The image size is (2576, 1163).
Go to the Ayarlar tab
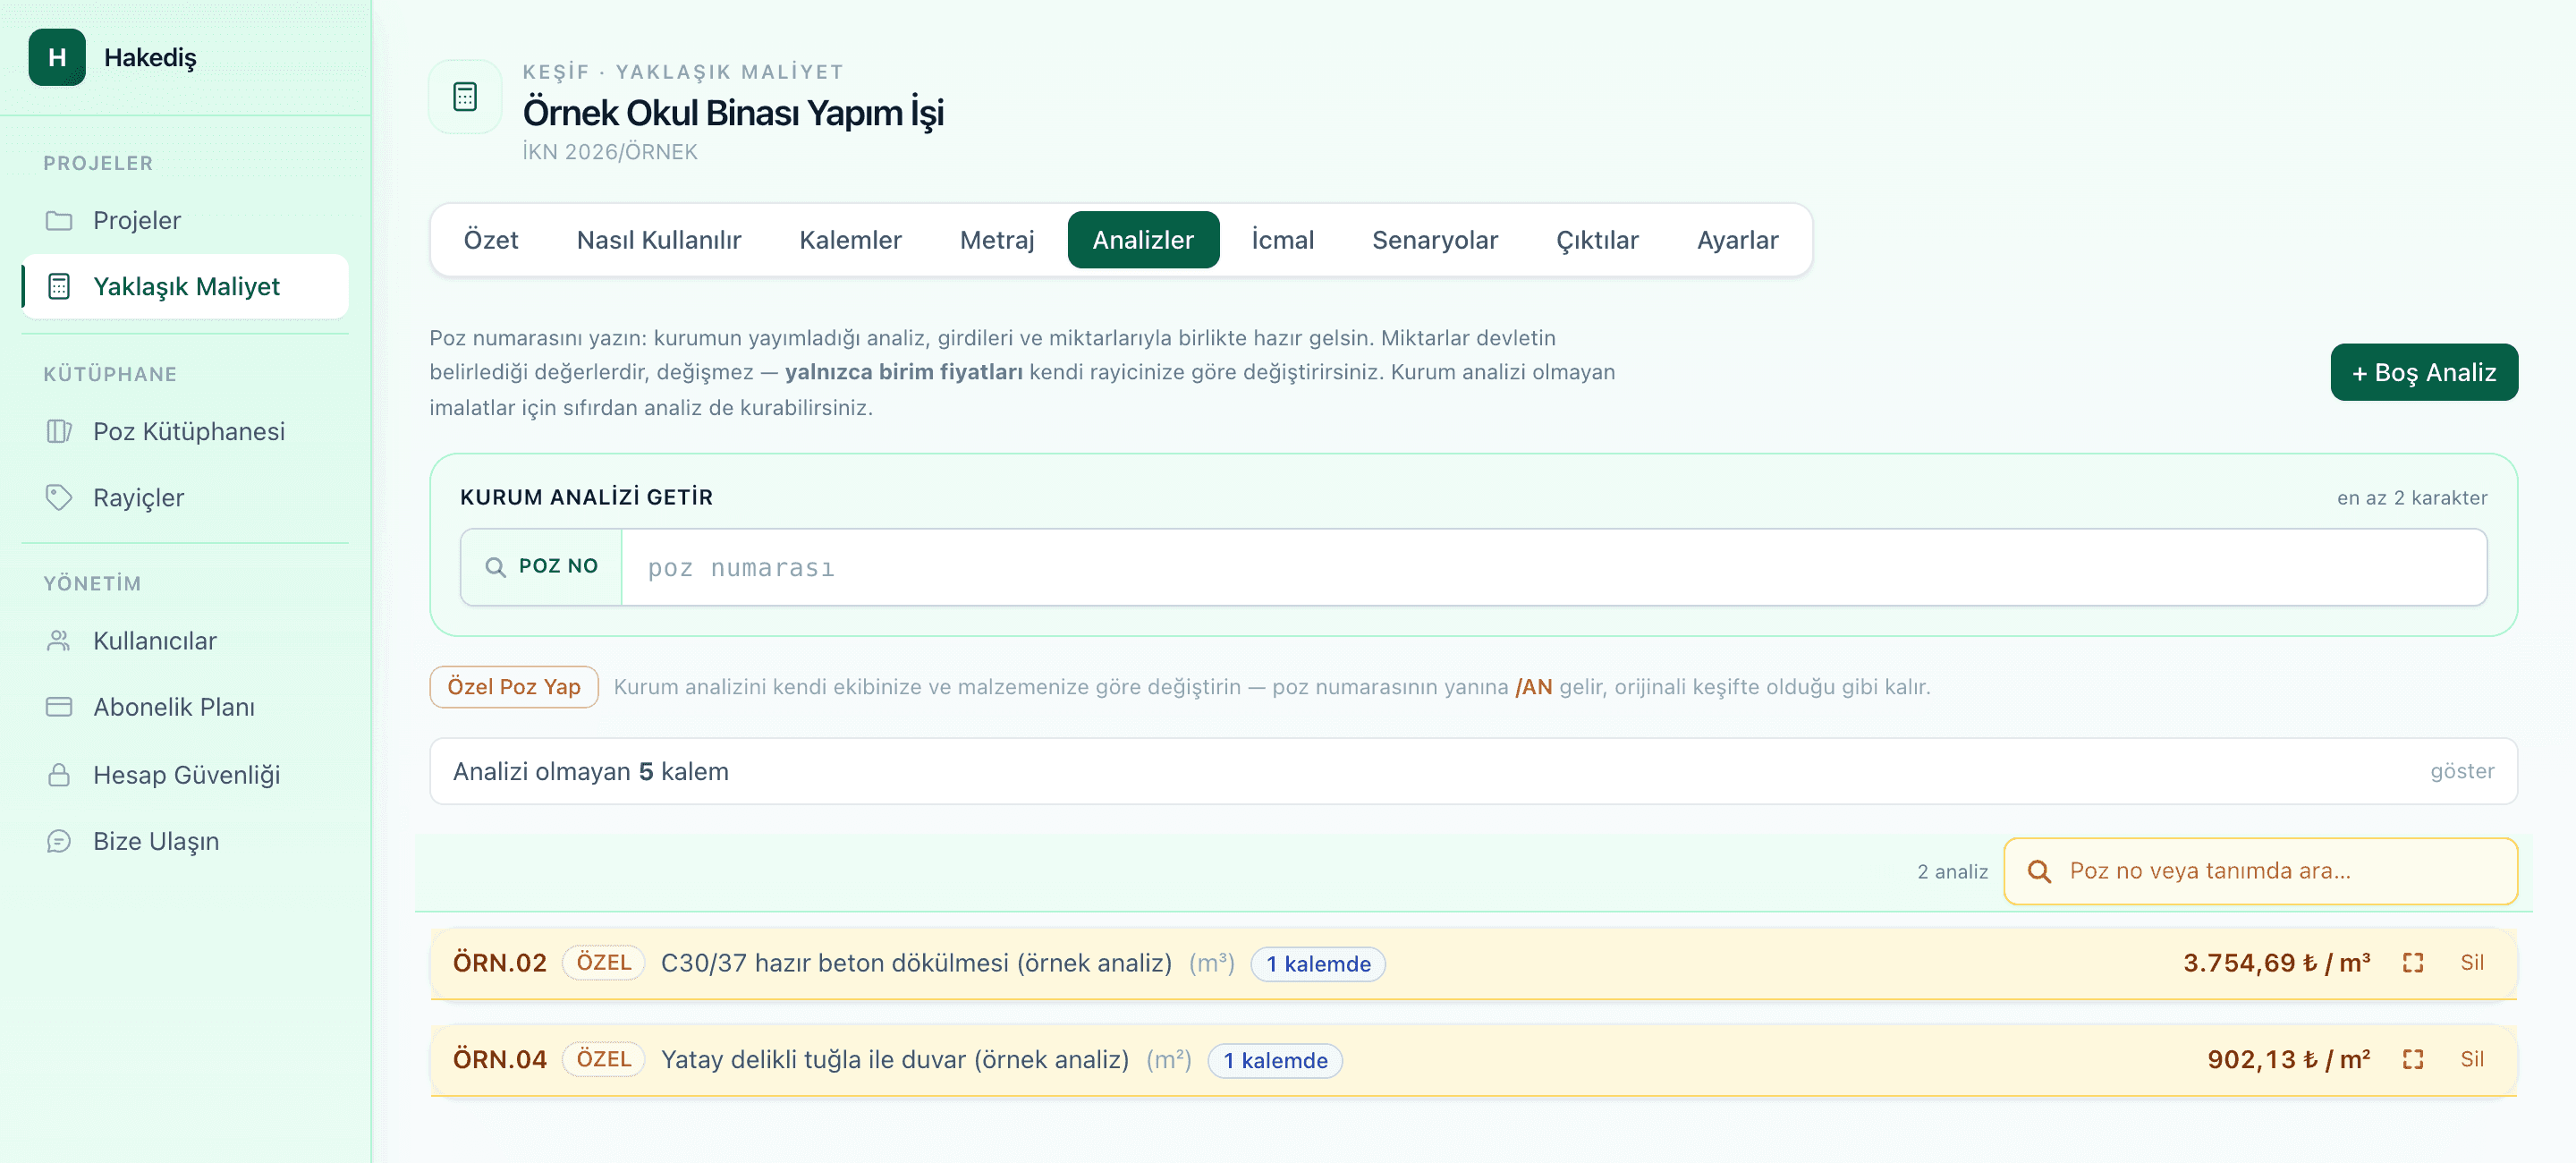1737,240
